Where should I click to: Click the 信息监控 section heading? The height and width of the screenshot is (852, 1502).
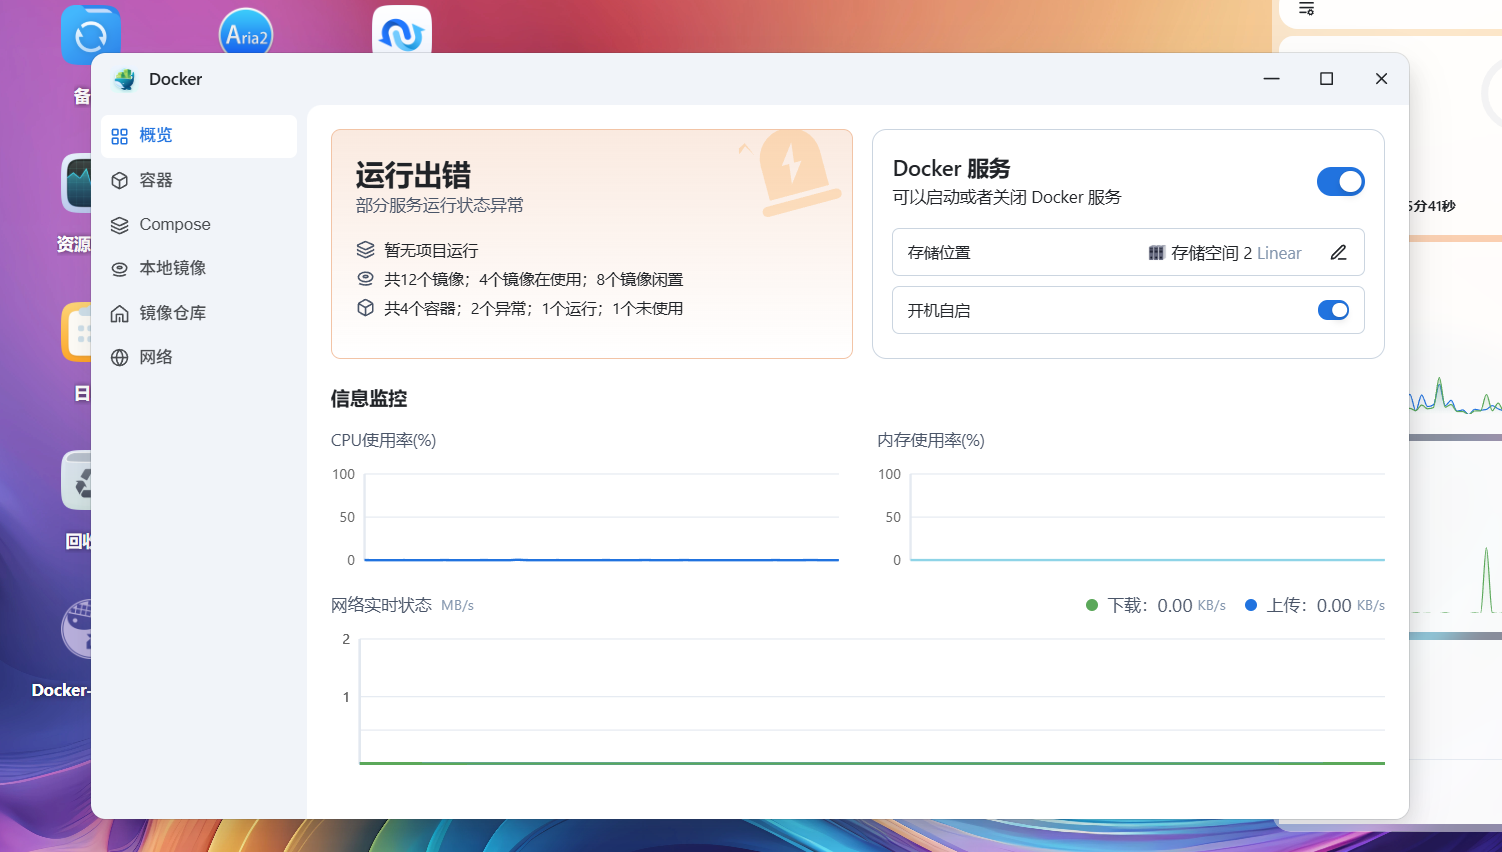coord(369,399)
